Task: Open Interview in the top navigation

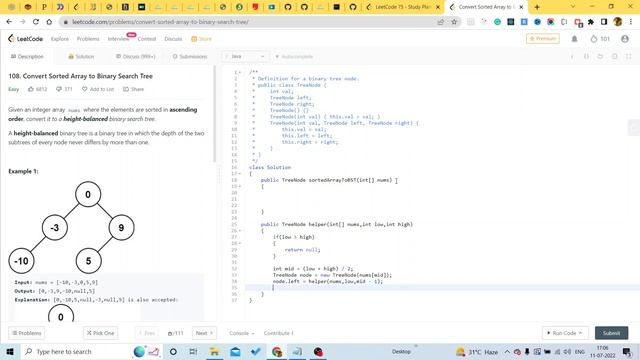Action: point(118,39)
